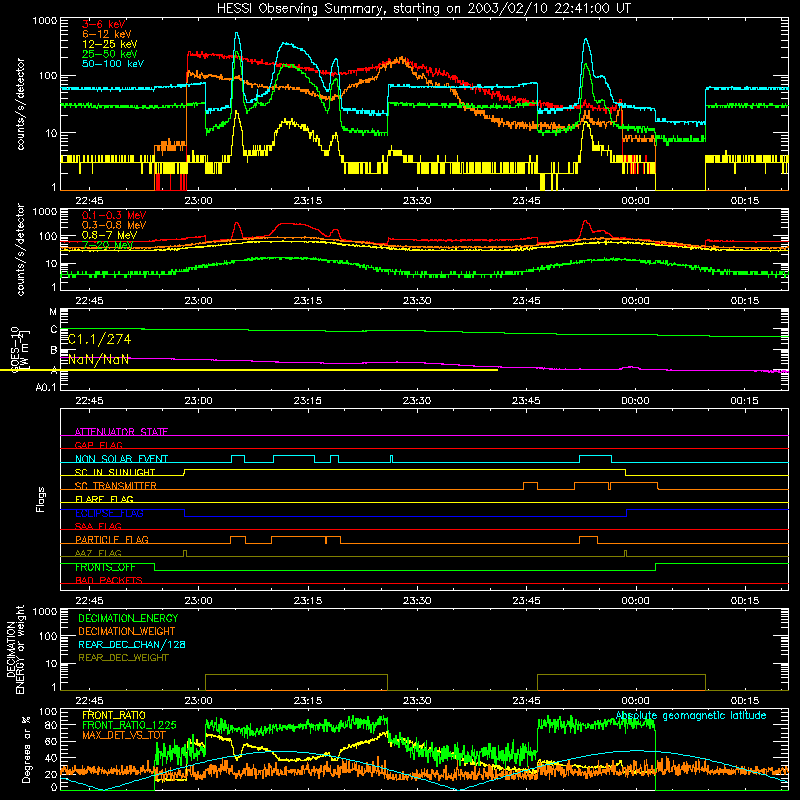Select the 7-20 MeV legend entry
The height and width of the screenshot is (800, 800).
click(x=107, y=245)
